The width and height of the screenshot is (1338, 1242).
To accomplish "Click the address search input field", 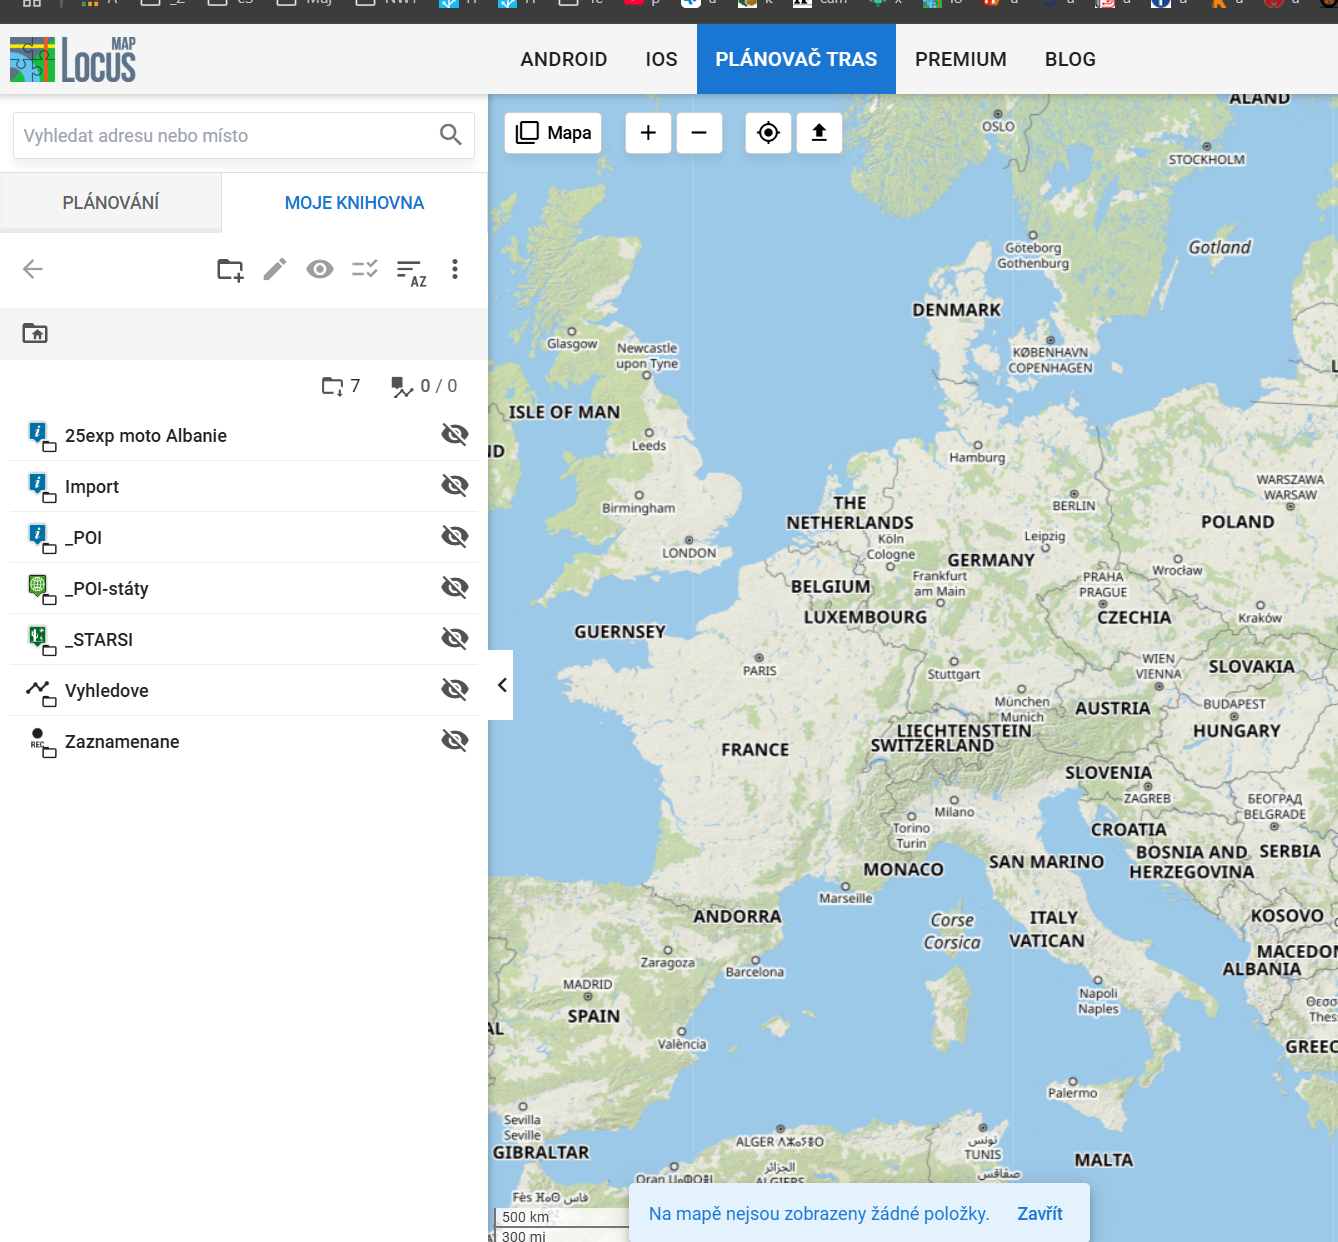I will click(225, 136).
